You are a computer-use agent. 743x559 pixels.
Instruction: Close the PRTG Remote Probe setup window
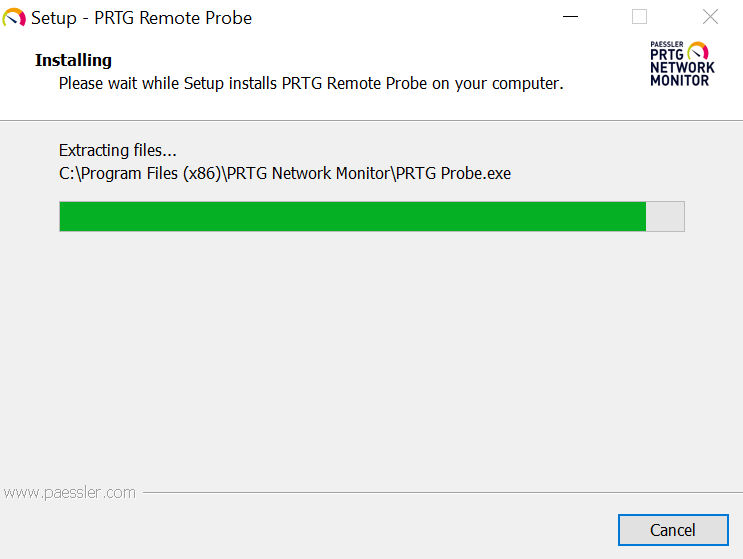(x=710, y=17)
